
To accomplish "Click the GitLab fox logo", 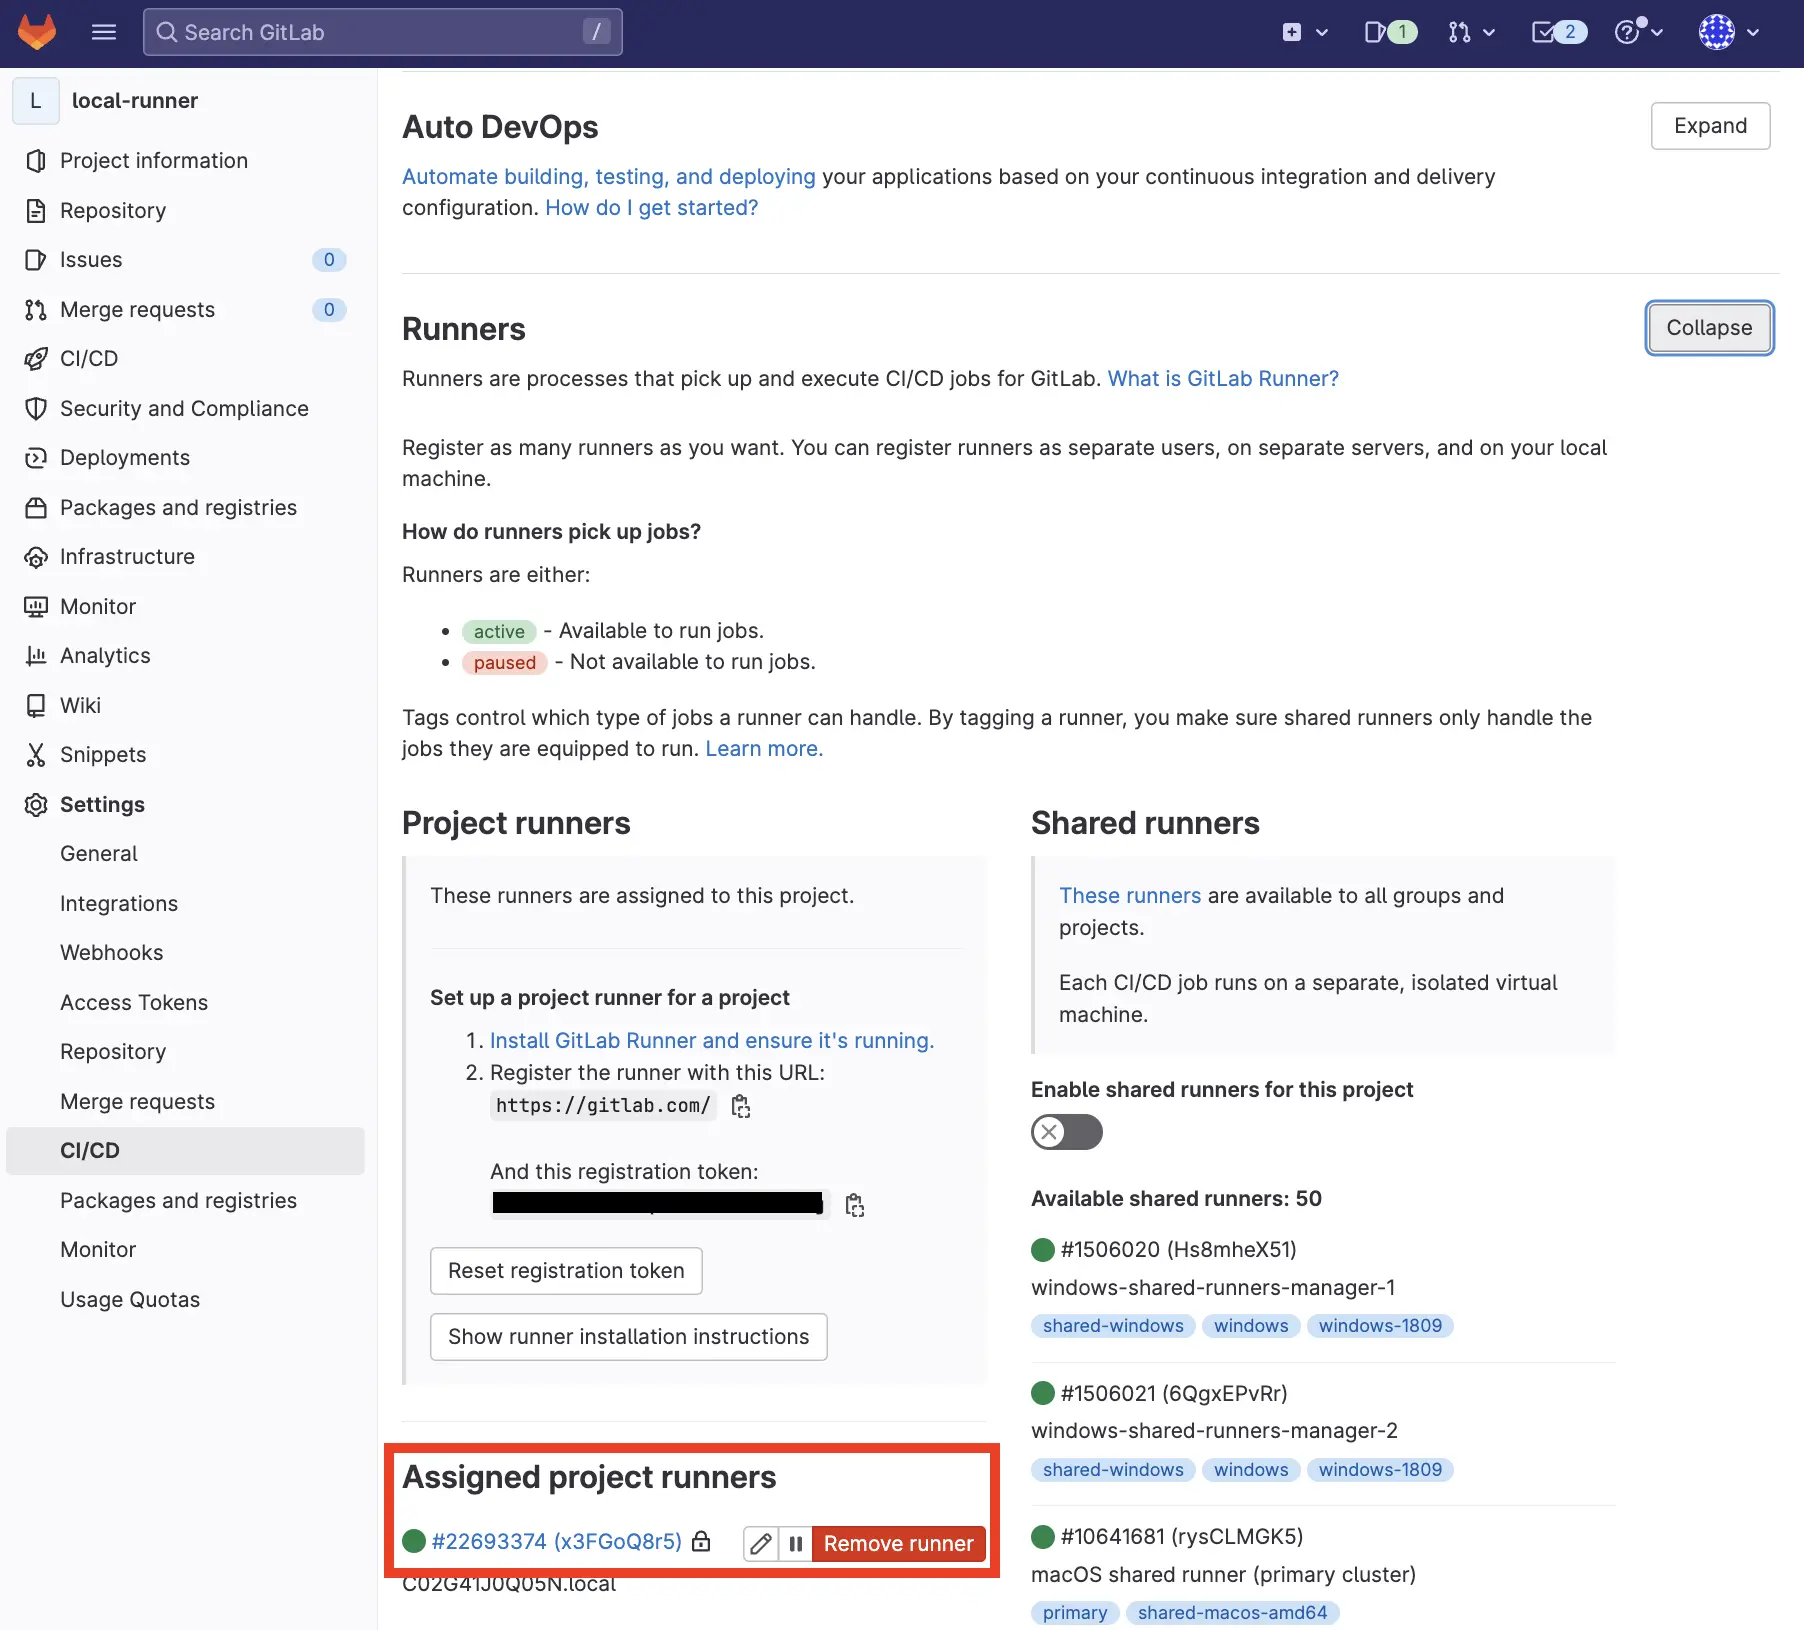I will [37, 32].
